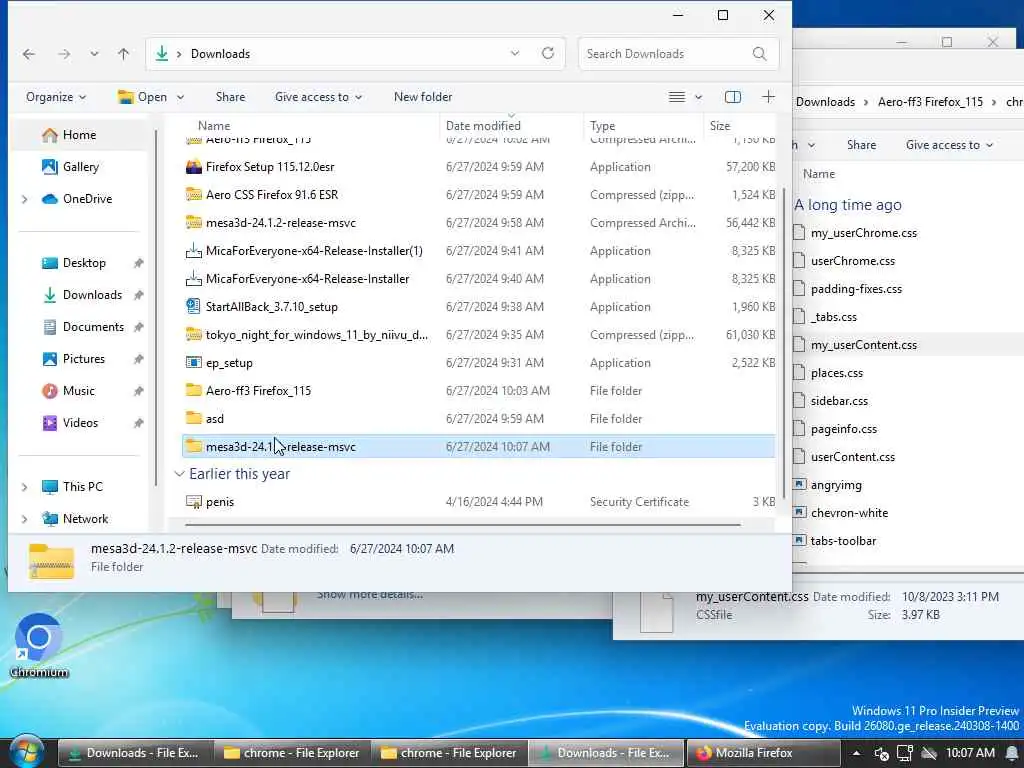Screen dimensions: 1024x768
Task: Select angryimg image in chrome window
Action: 836,486
